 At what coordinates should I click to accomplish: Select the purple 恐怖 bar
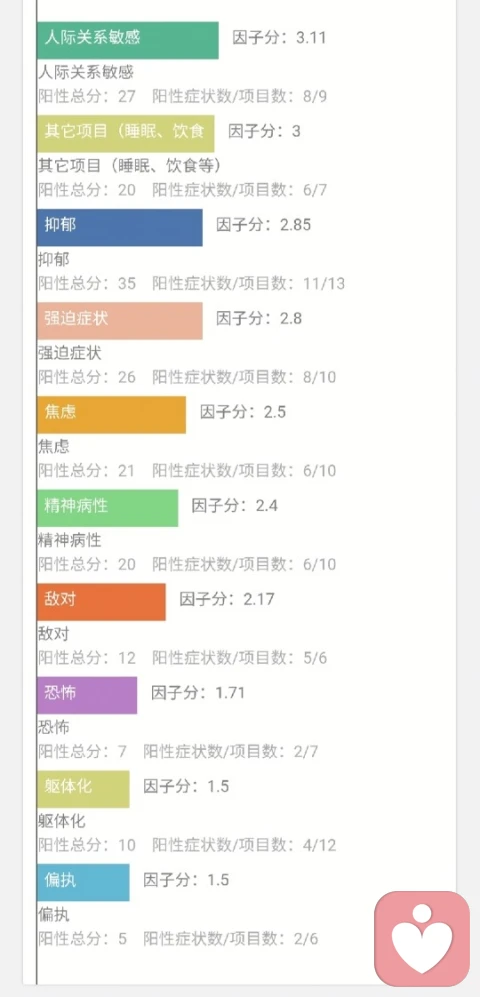[x=87, y=695]
